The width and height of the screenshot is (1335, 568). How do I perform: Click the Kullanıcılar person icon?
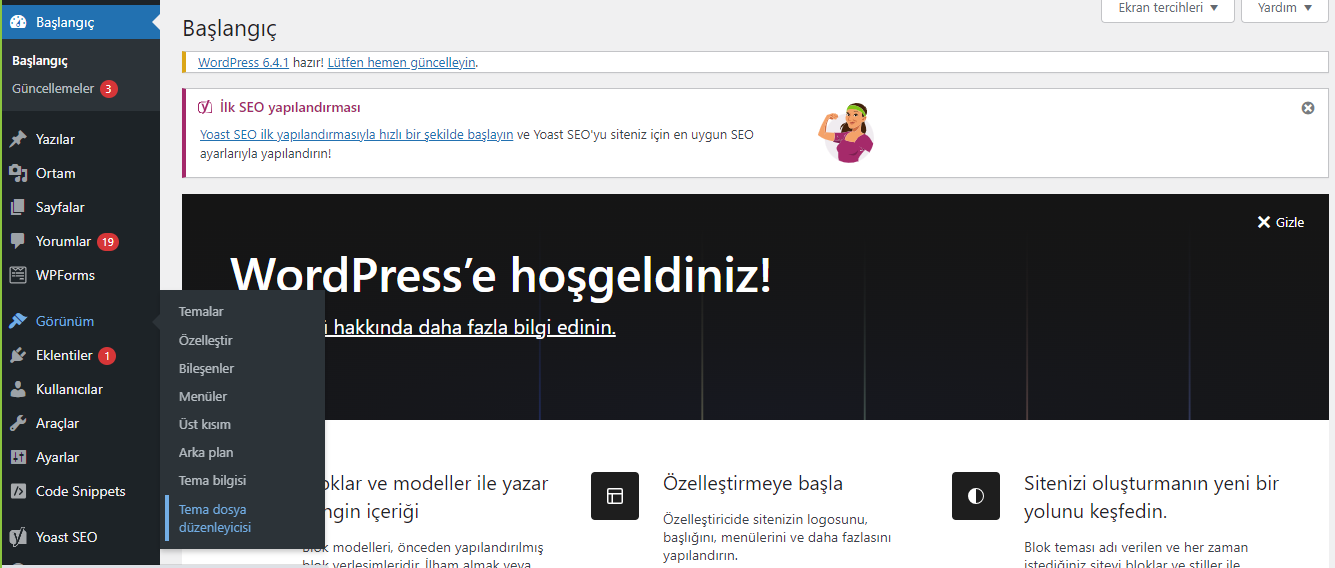click(18, 389)
